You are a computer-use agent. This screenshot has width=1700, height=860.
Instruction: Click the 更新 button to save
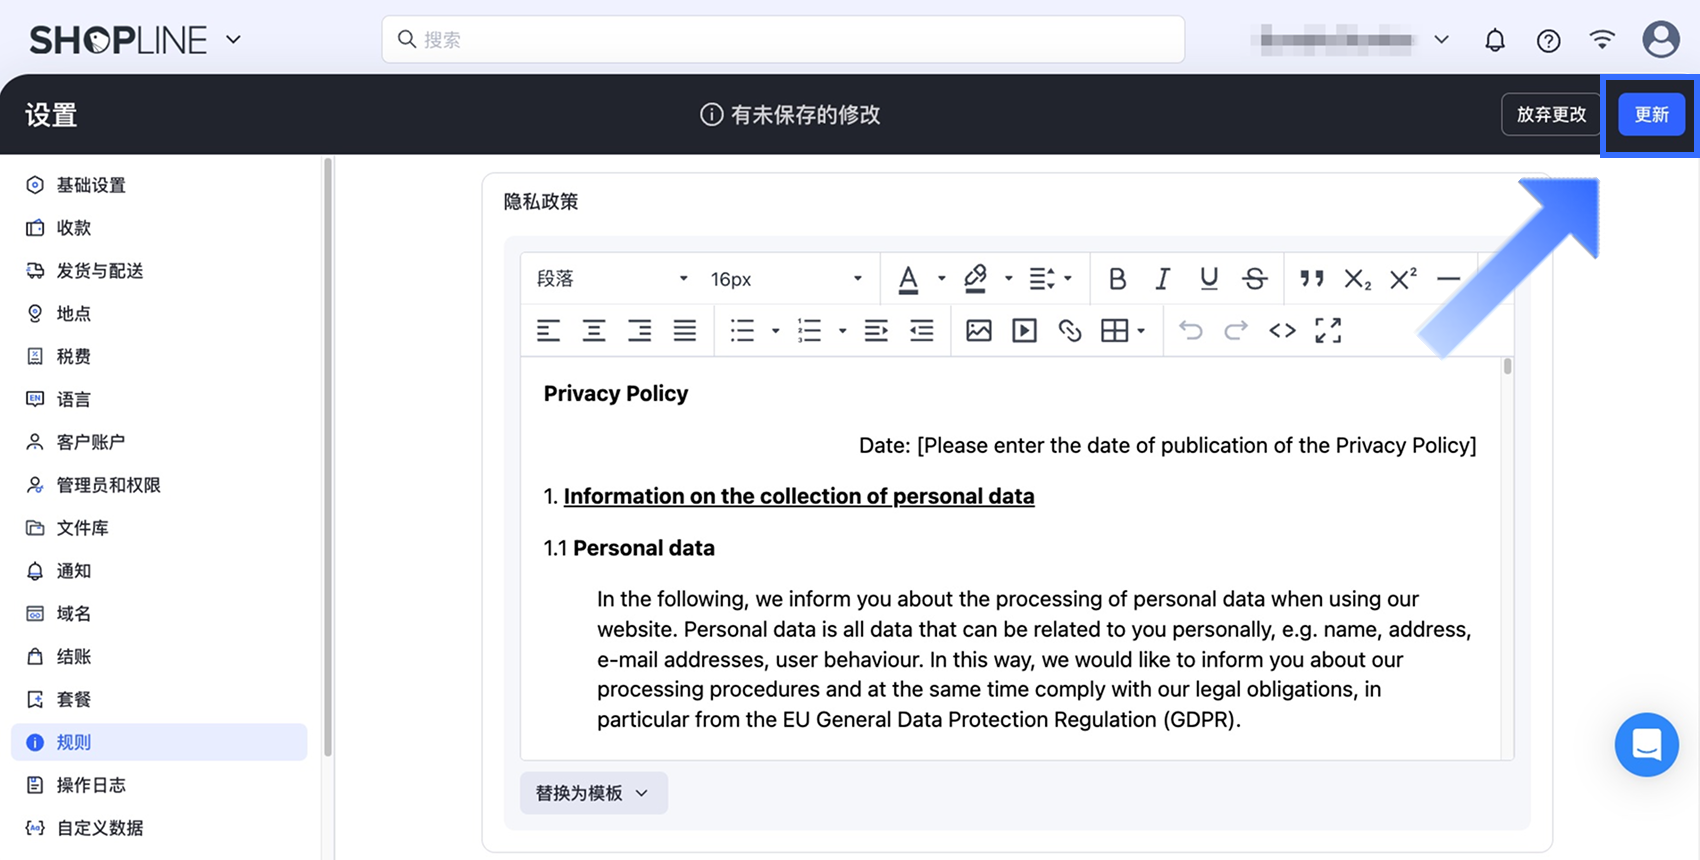click(1651, 114)
